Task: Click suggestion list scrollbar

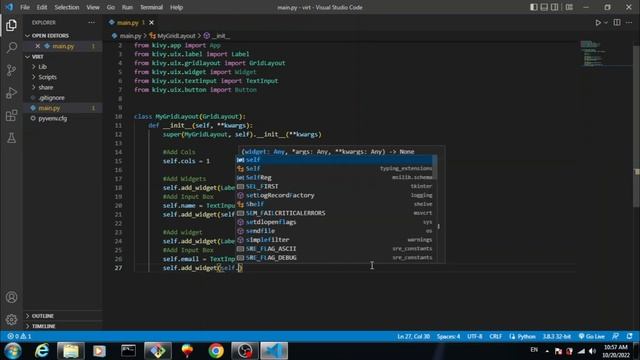Action: click(435, 167)
